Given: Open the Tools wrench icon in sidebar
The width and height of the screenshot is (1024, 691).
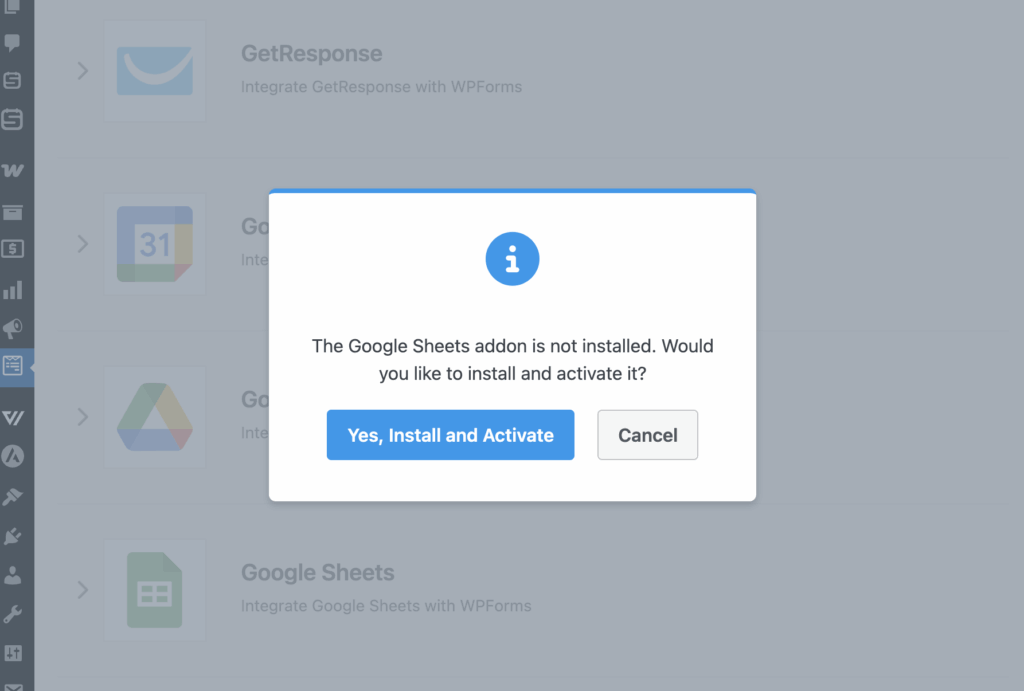Looking at the screenshot, I should [x=13, y=613].
